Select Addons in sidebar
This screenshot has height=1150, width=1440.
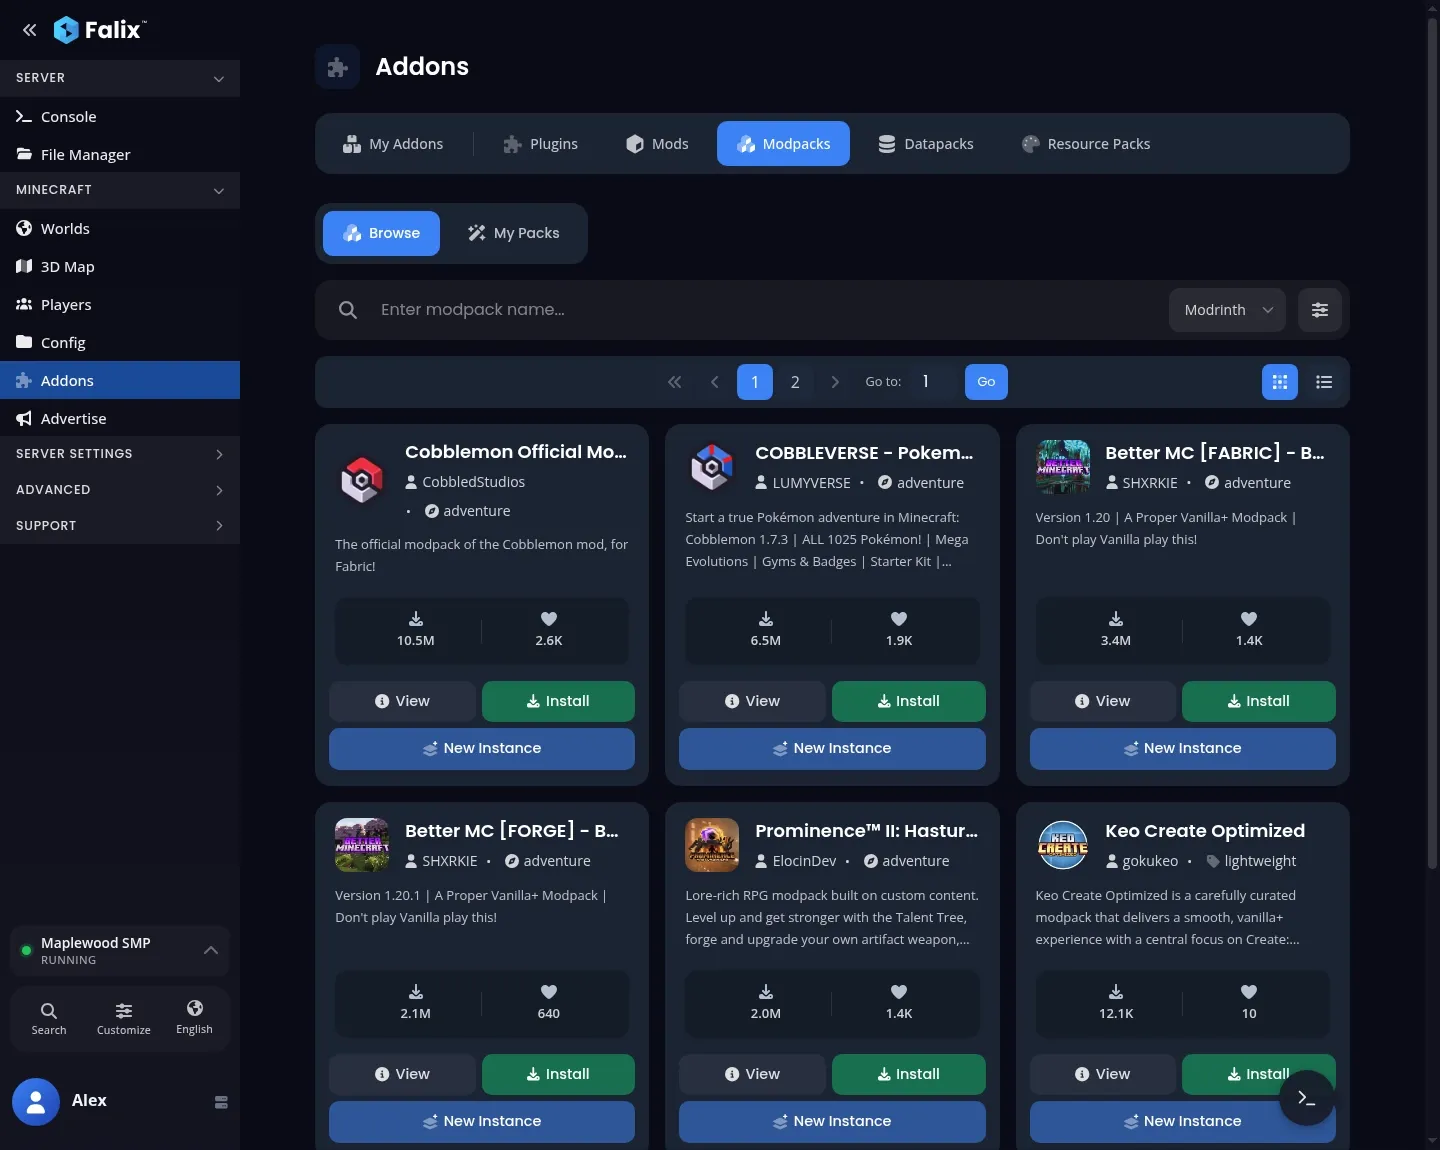120,380
